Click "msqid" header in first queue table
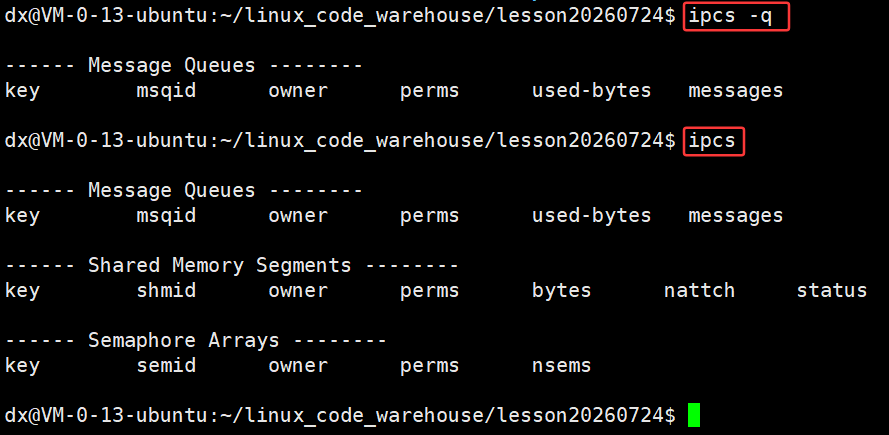Screen dimensions: 889x435 (x=166, y=91)
